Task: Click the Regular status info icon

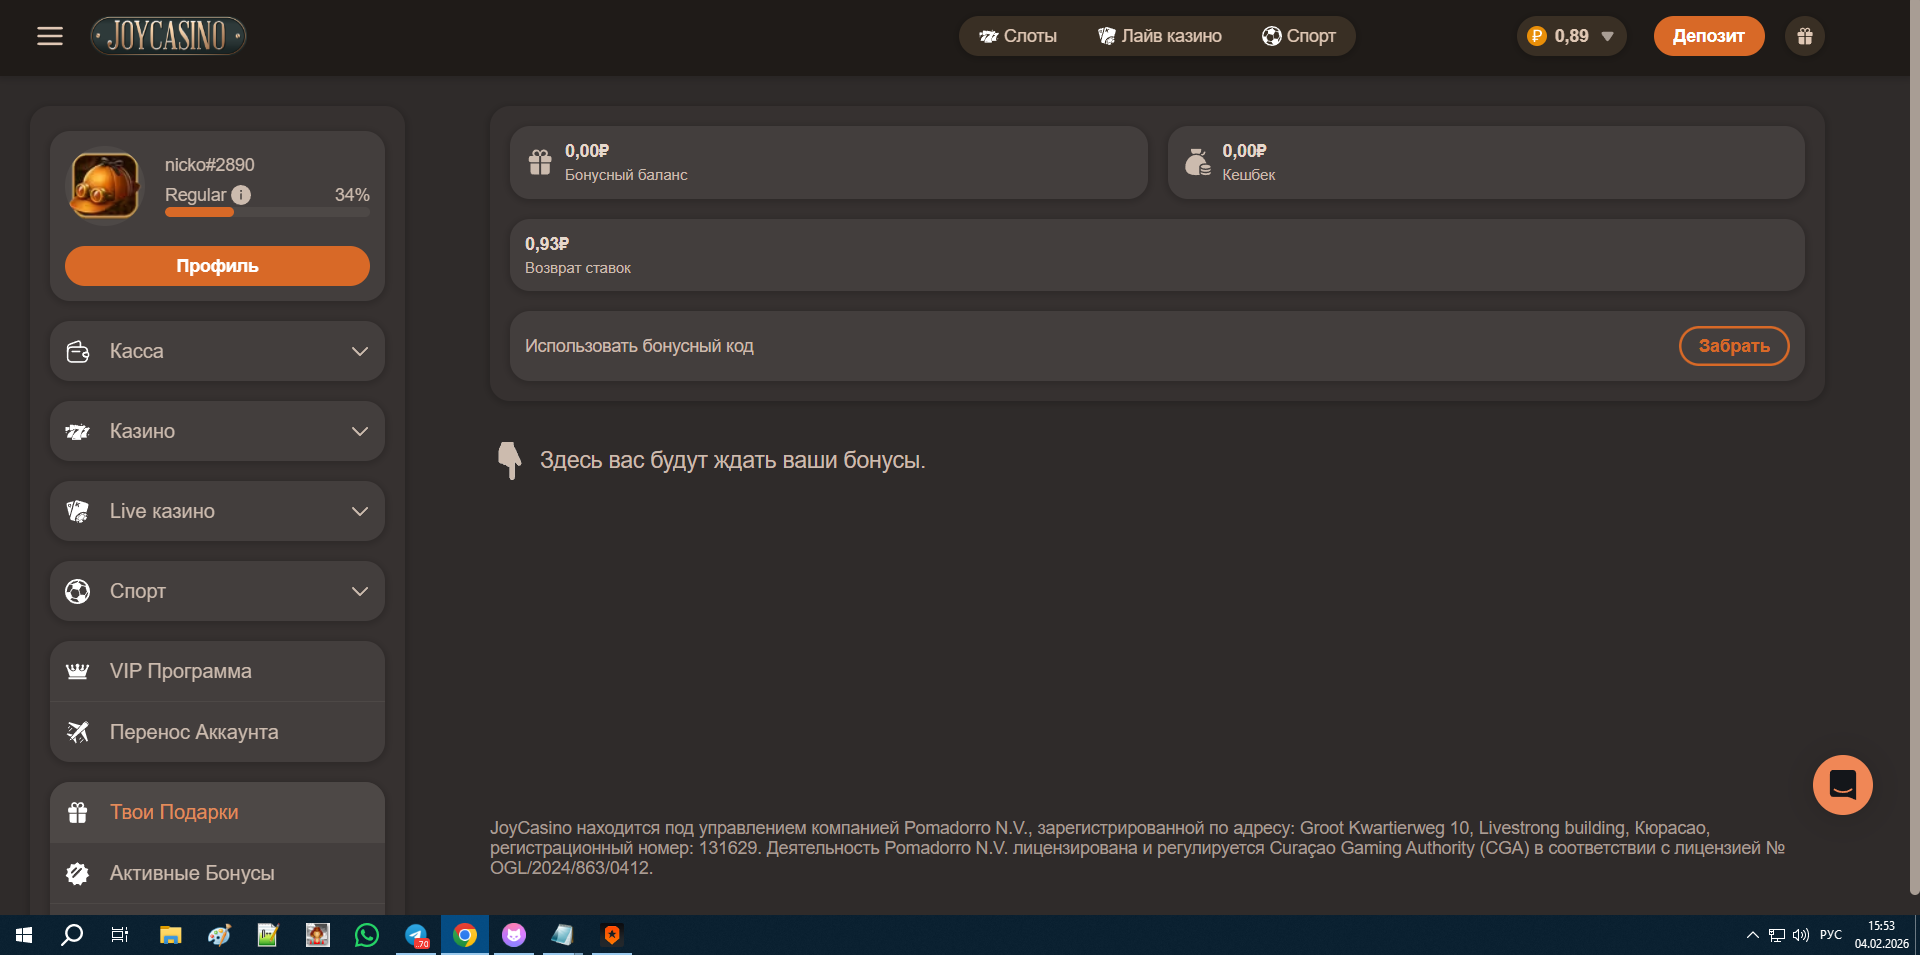Action: (x=241, y=195)
